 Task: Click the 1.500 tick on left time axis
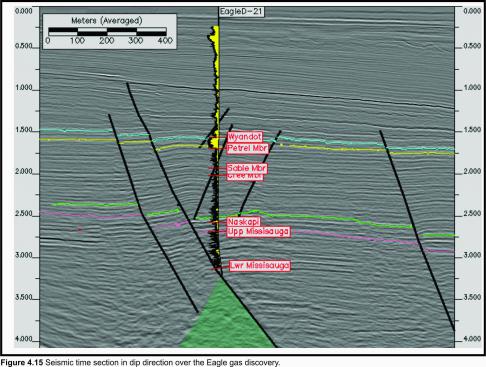click(24, 130)
